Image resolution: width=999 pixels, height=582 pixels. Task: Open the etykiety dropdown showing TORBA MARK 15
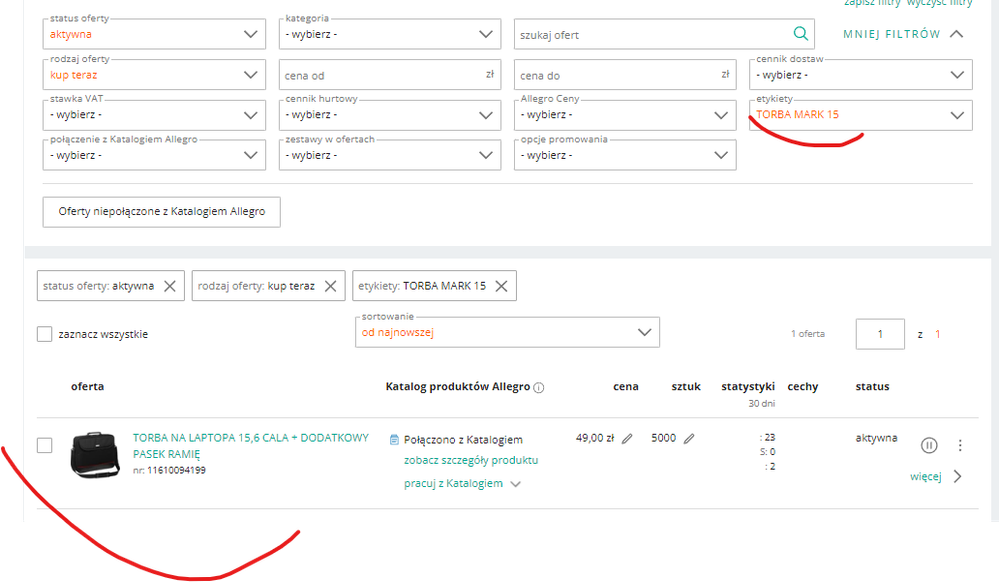pos(860,115)
